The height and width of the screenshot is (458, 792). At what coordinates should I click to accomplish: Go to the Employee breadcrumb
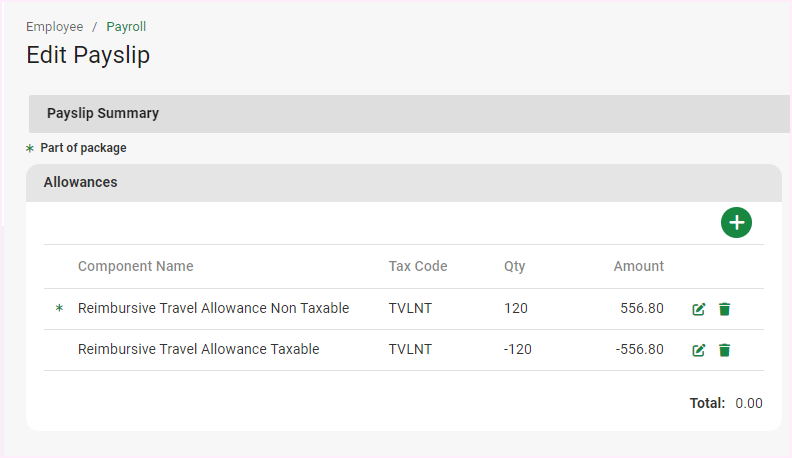pyautogui.click(x=55, y=27)
